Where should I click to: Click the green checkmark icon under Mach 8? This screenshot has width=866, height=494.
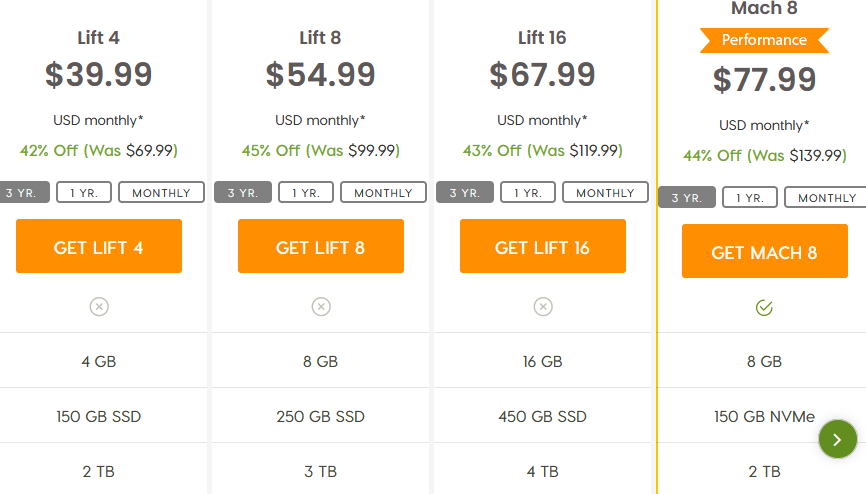point(764,308)
